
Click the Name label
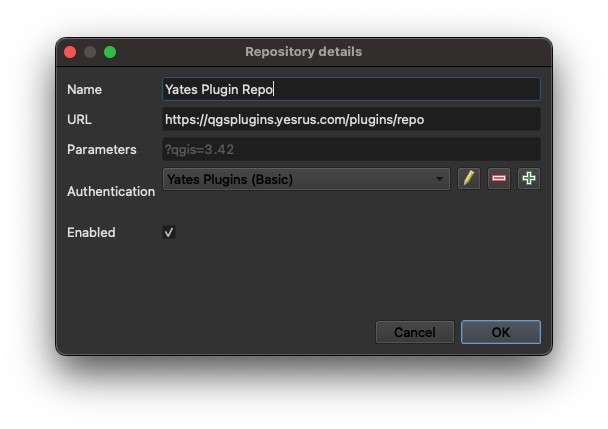pos(85,90)
